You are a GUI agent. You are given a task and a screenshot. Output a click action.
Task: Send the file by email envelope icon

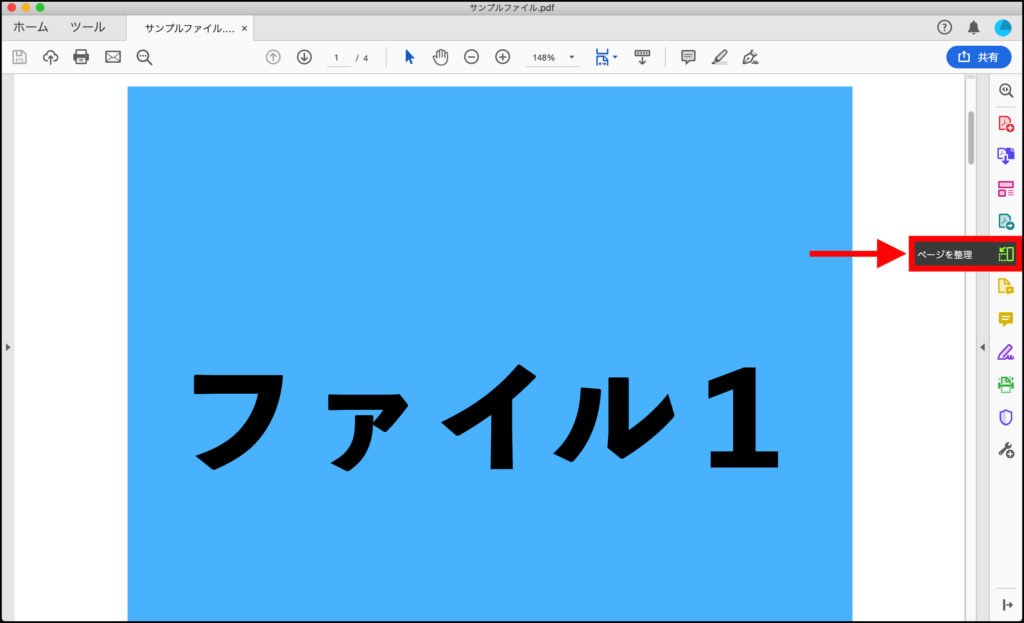[113, 57]
